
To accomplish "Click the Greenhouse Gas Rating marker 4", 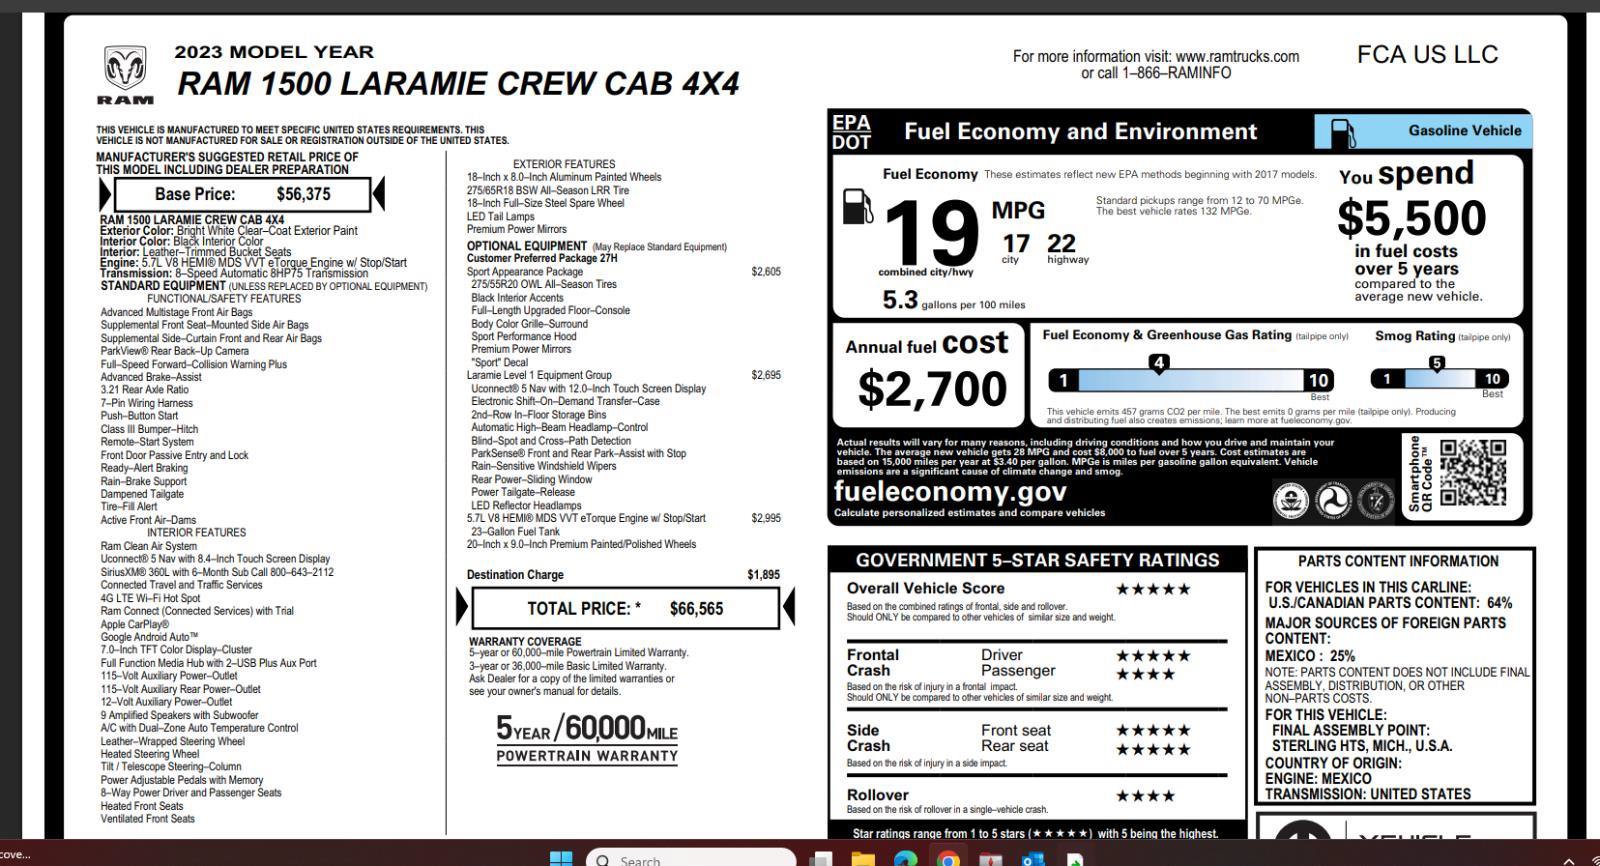I will tap(1159, 364).
